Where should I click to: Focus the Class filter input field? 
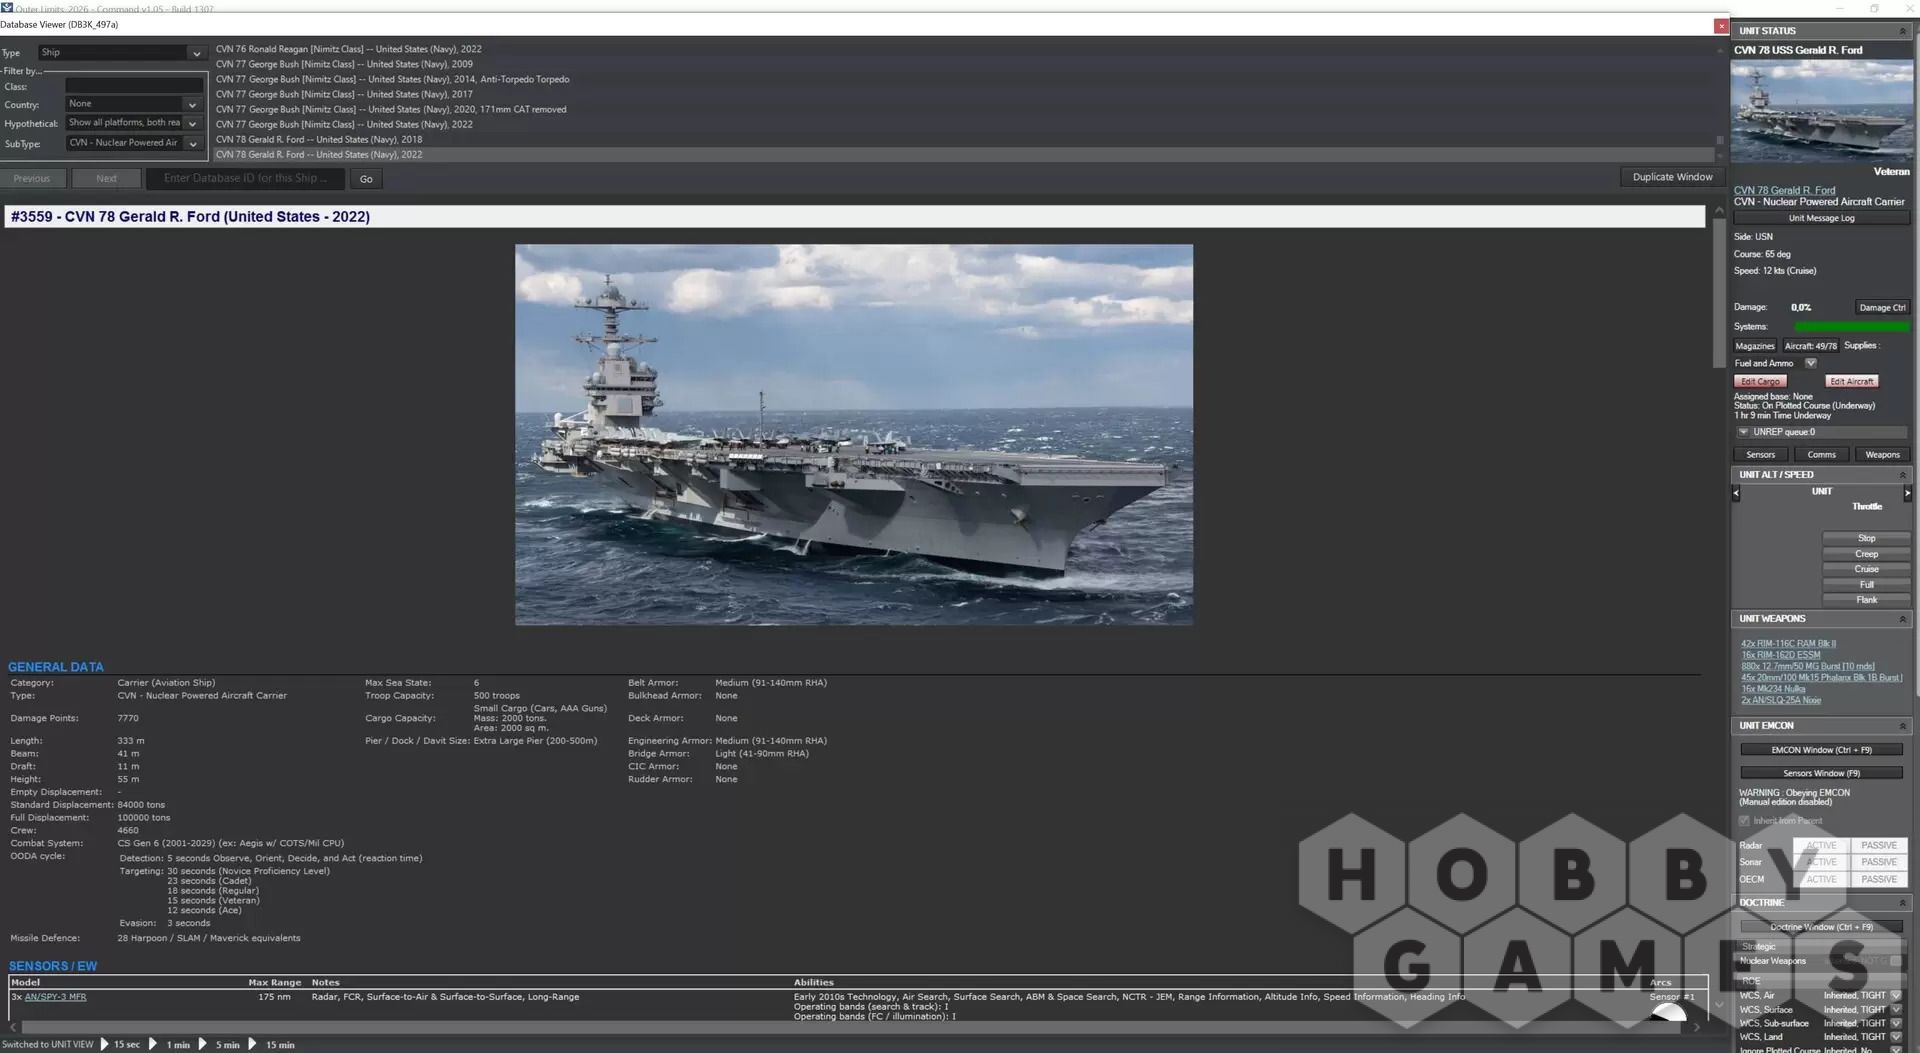click(134, 86)
